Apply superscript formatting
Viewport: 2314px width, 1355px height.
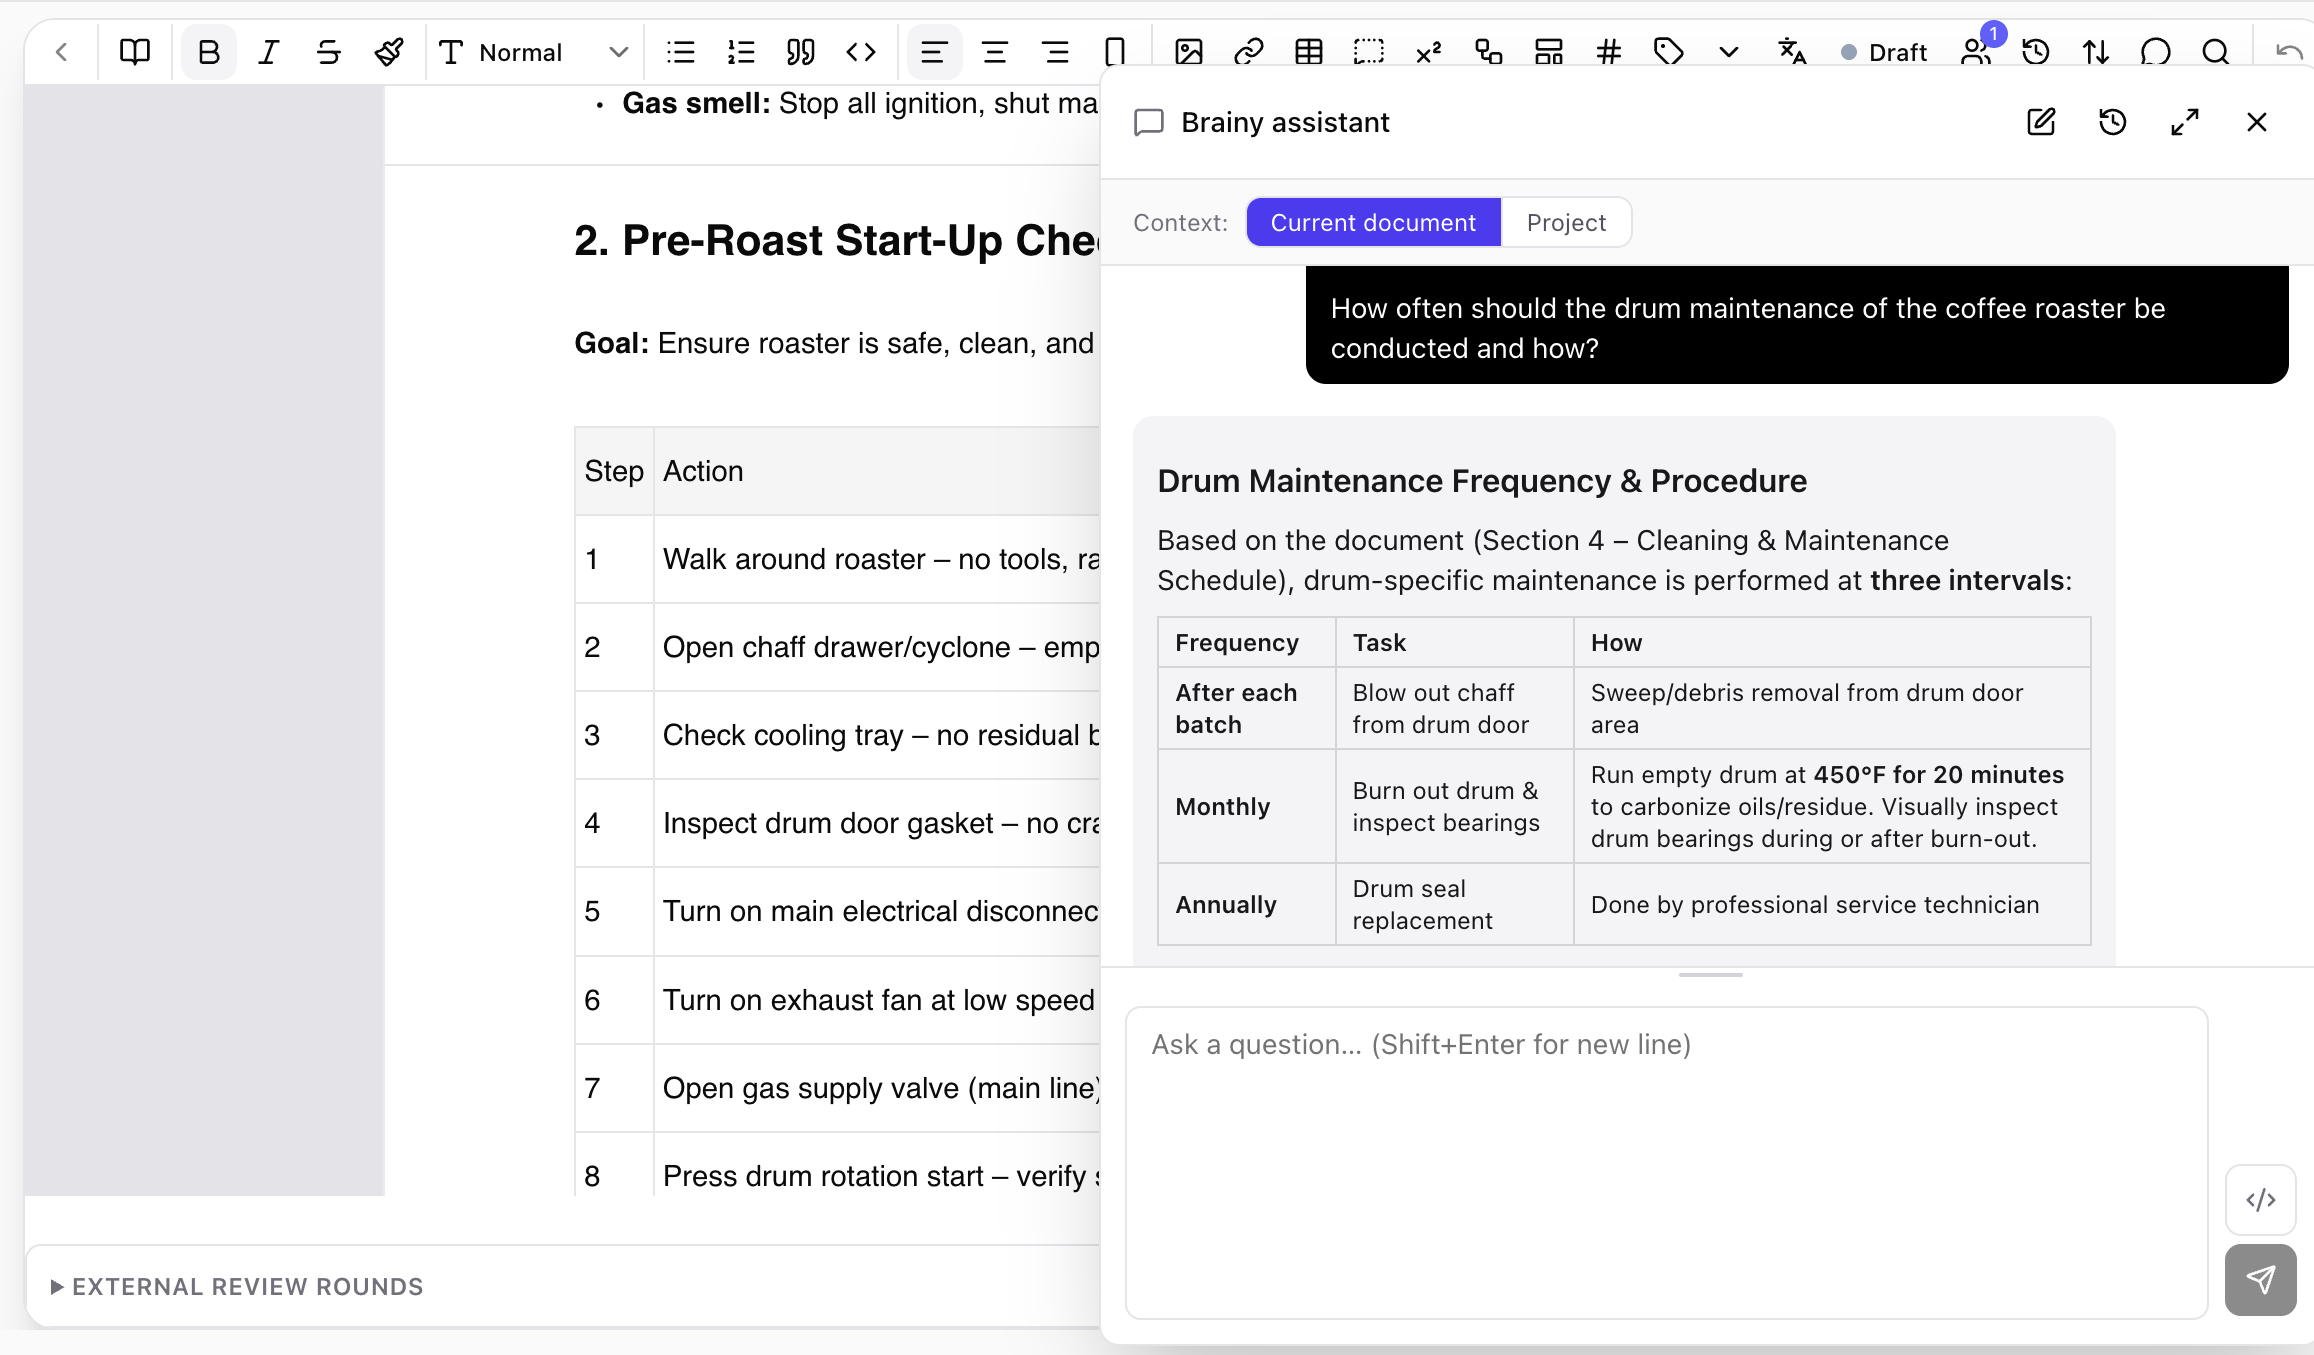tap(1429, 52)
